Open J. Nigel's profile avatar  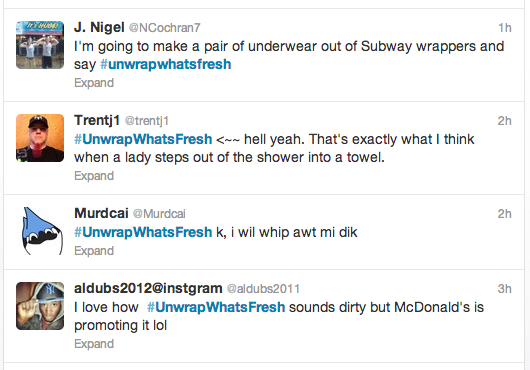click(40, 45)
